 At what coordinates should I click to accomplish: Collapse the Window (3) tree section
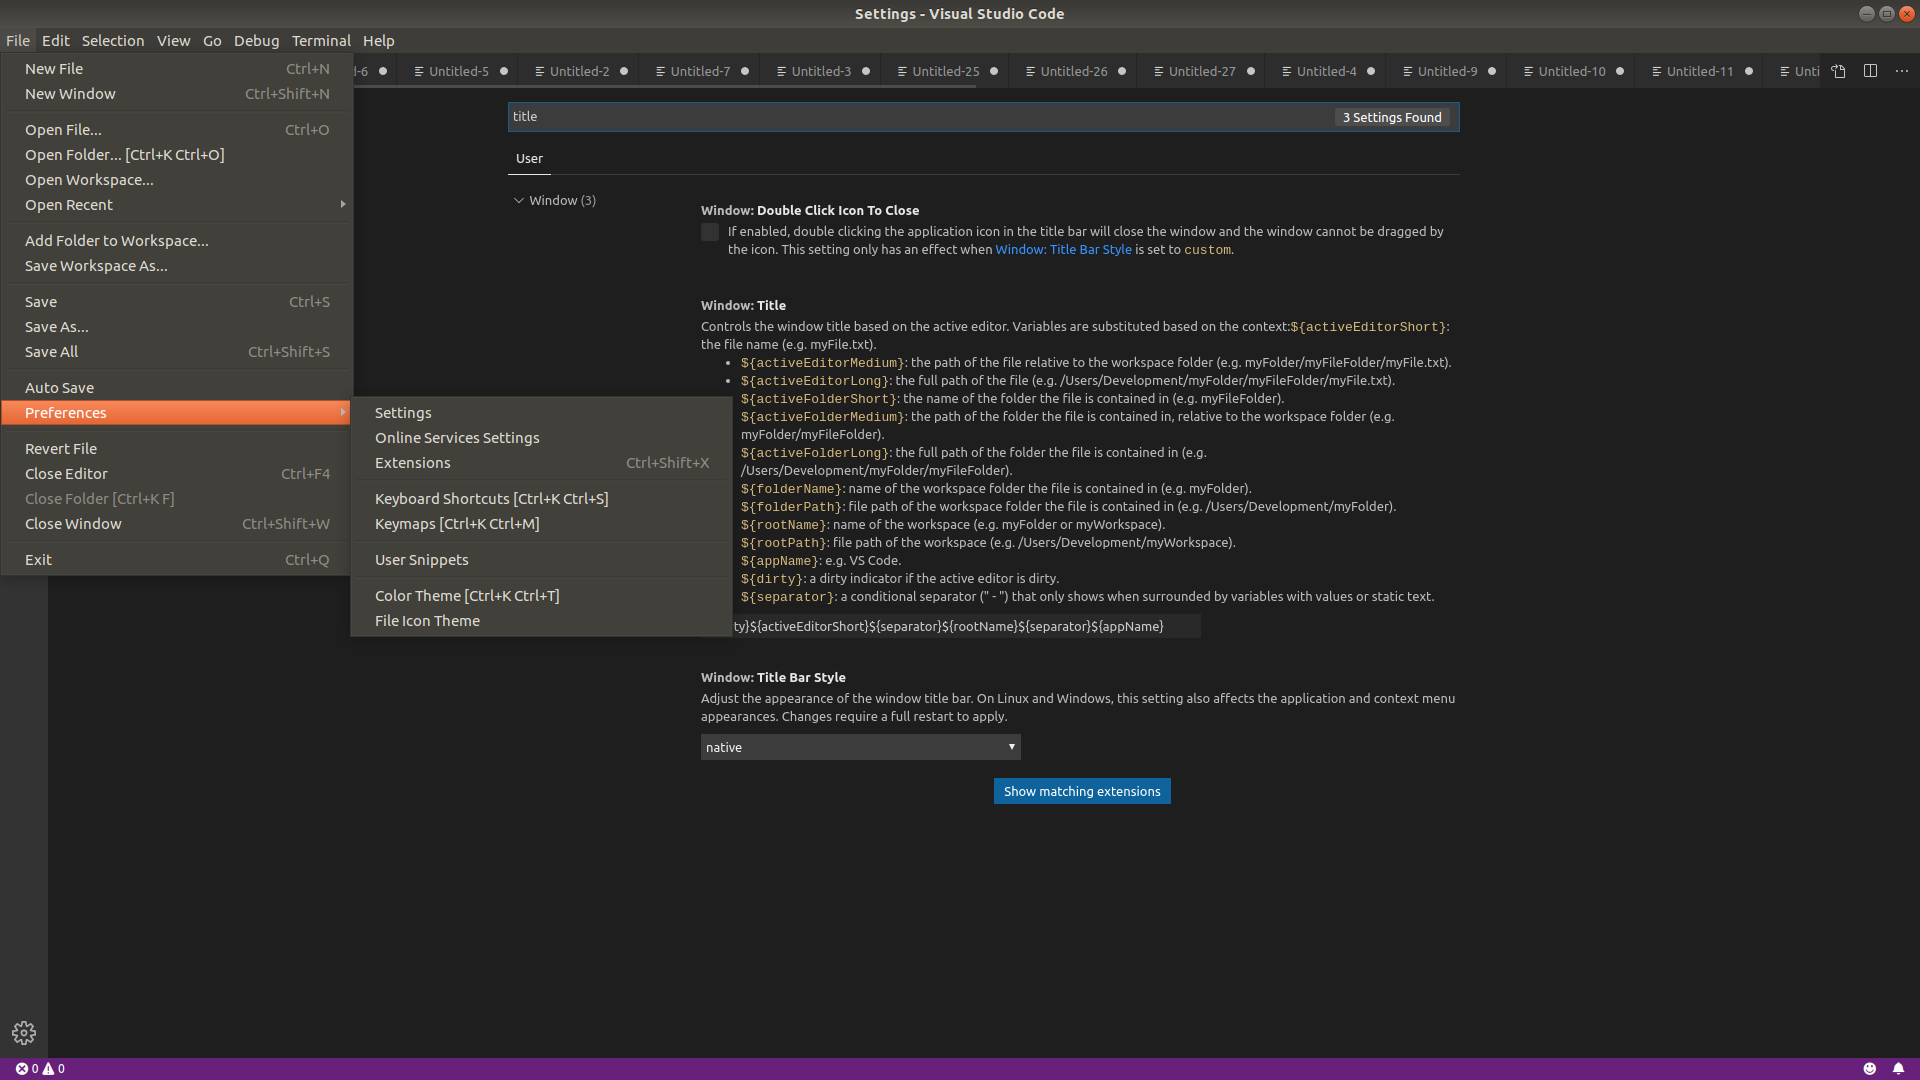point(556,200)
